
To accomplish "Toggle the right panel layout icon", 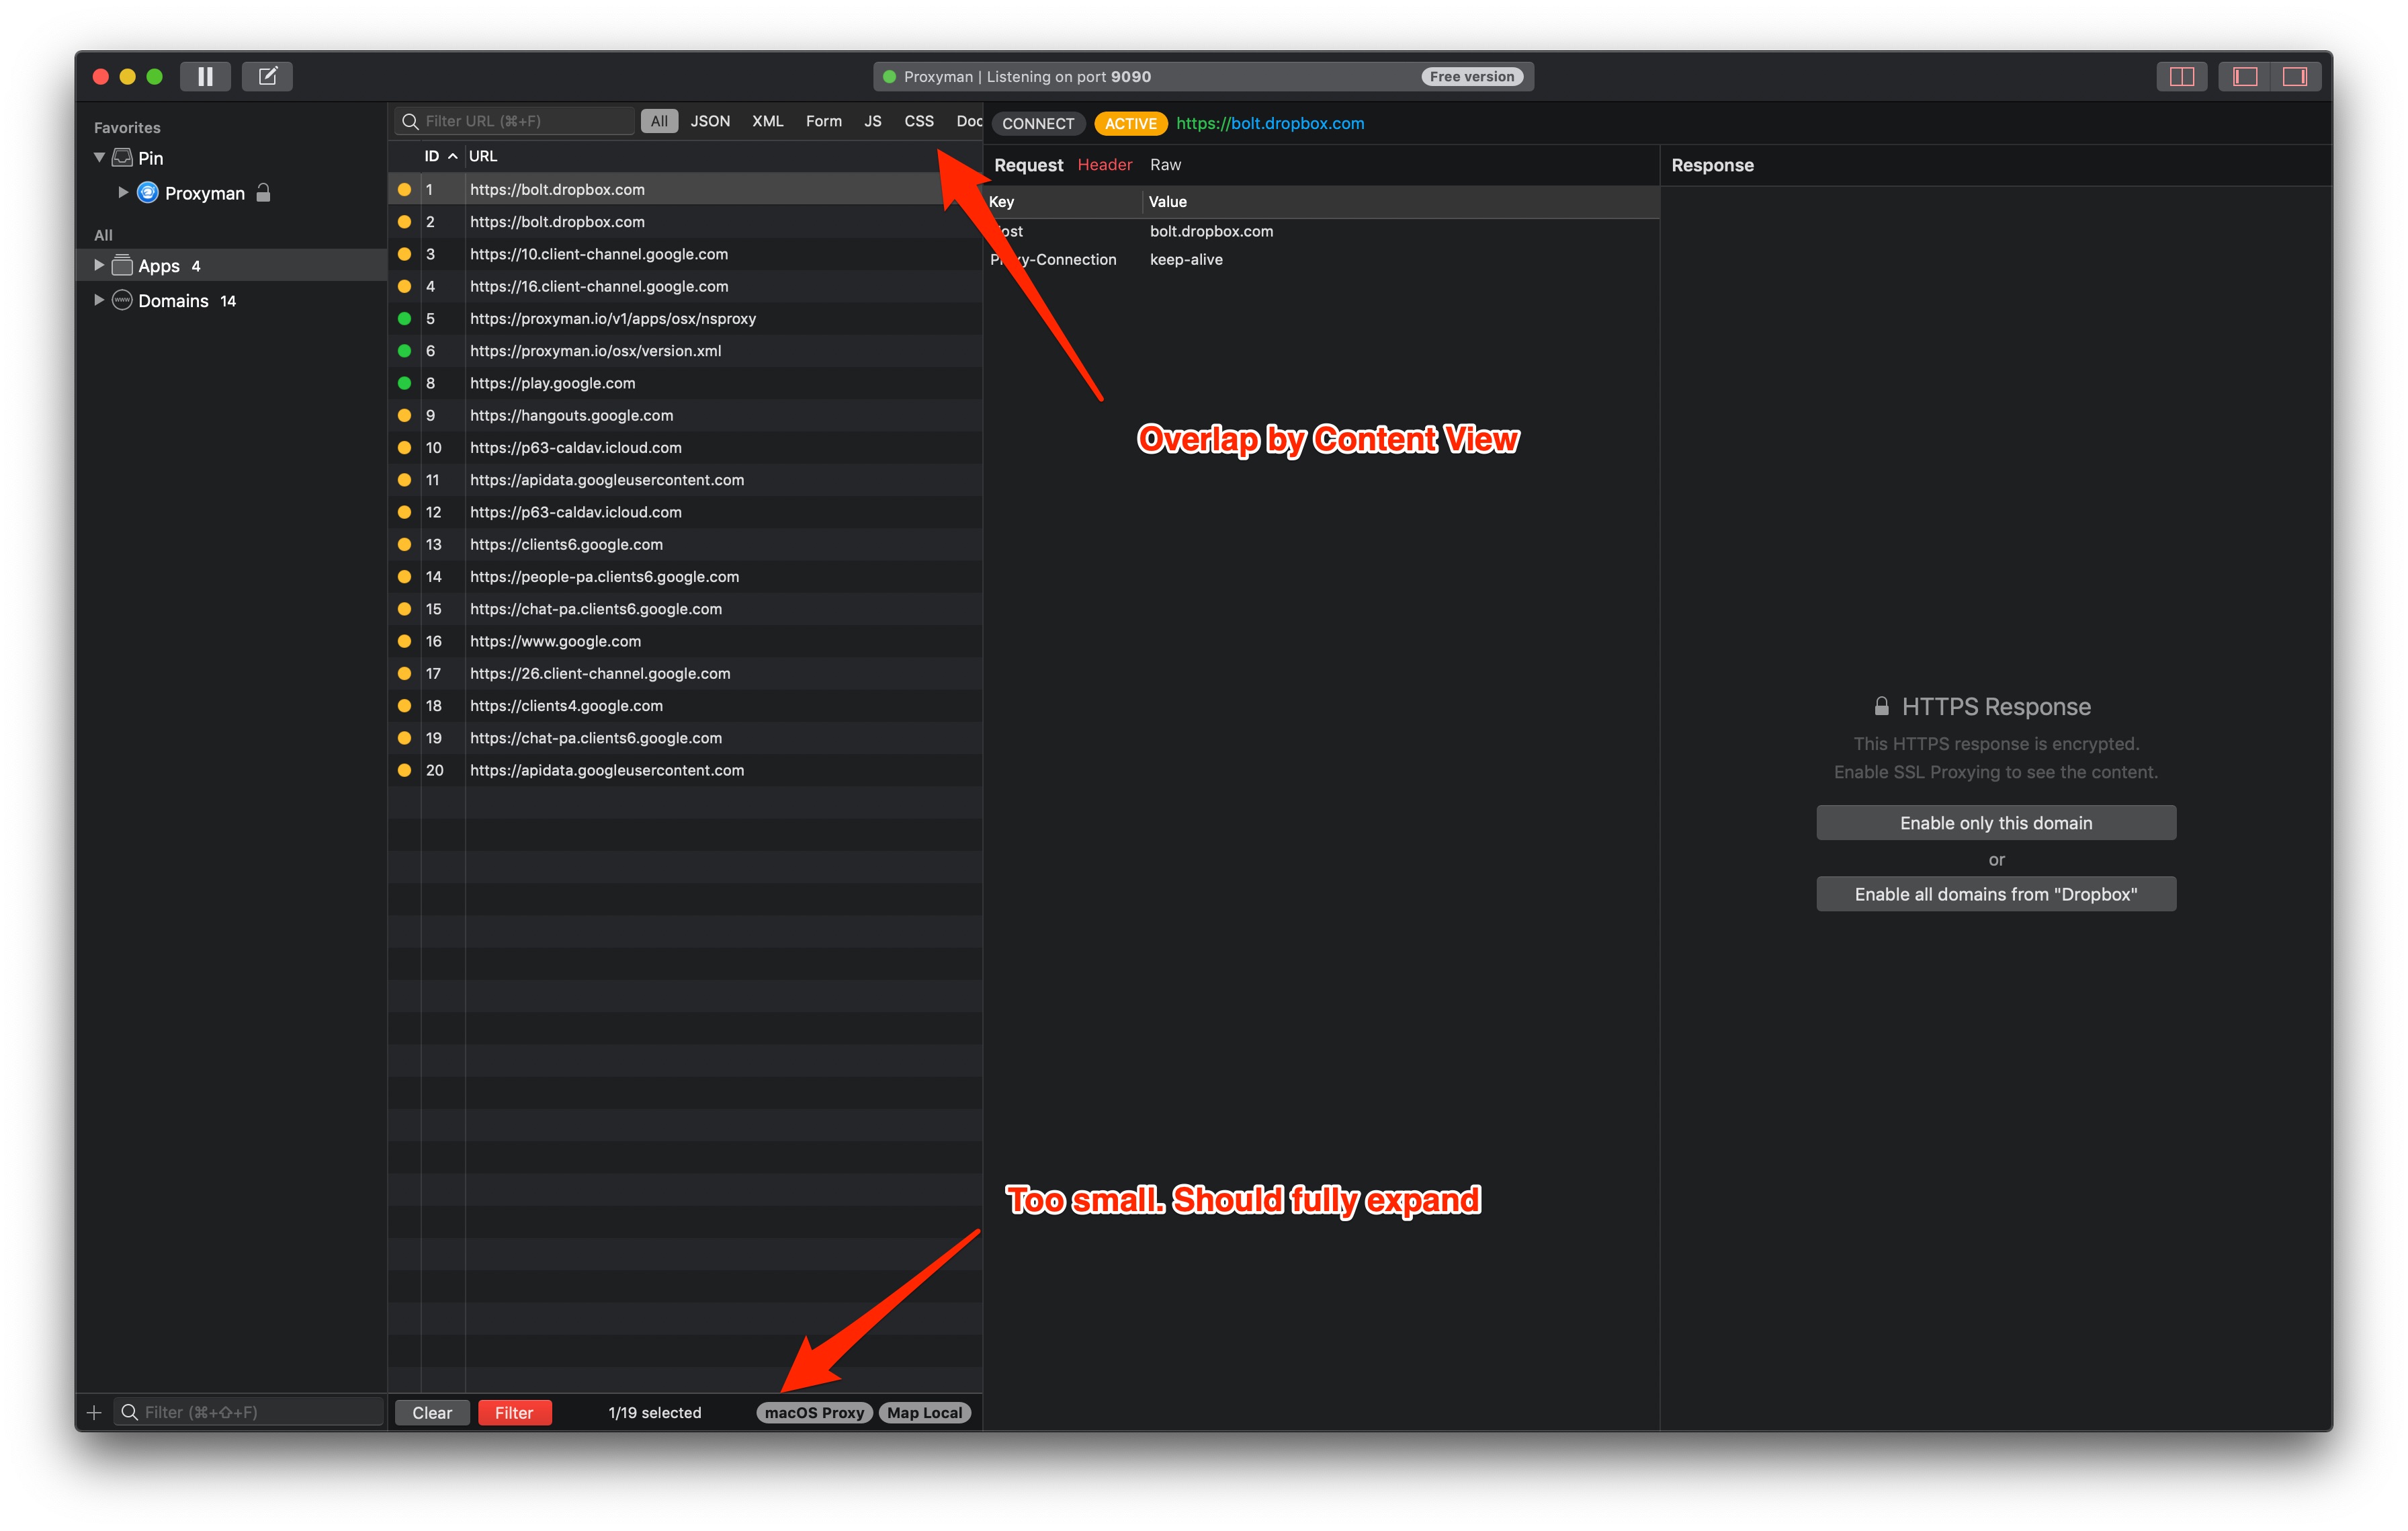I will click(2295, 76).
